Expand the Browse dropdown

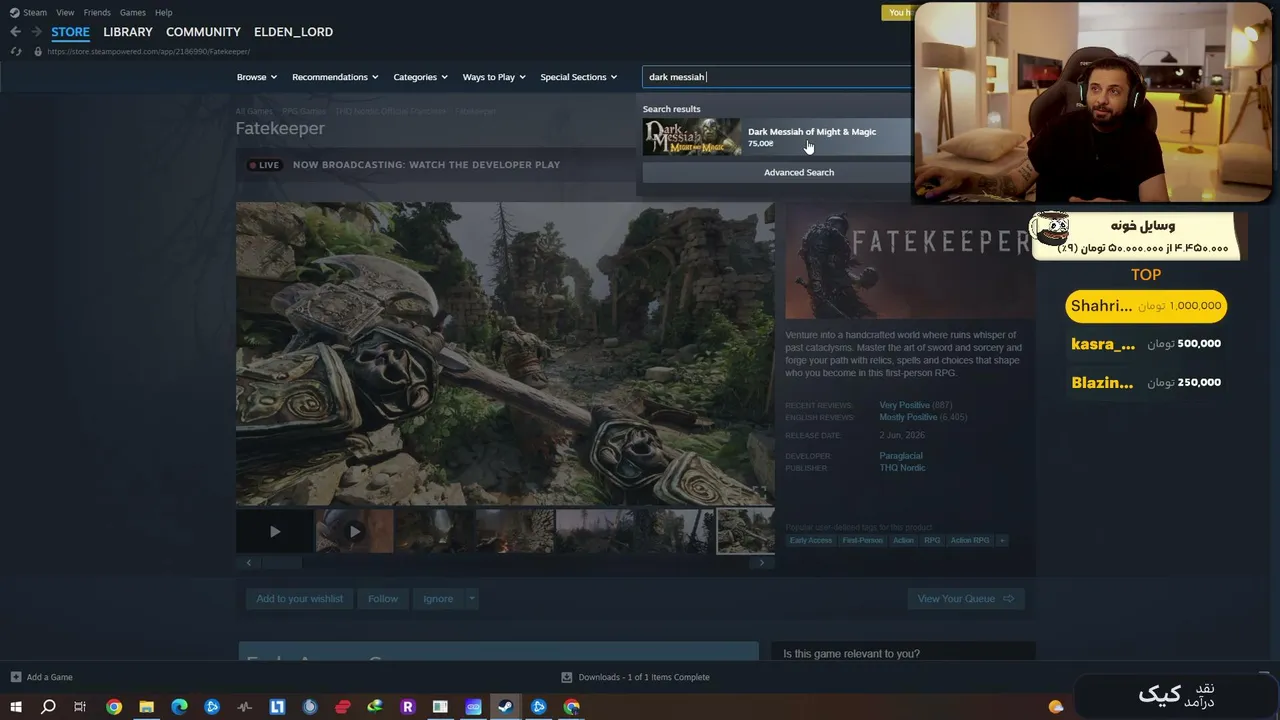pos(257,77)
